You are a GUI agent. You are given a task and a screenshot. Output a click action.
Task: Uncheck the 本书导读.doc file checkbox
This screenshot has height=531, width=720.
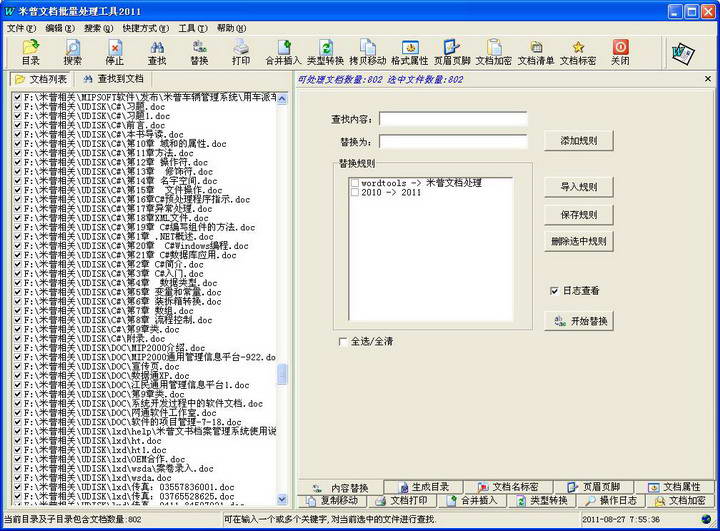pos(17,135)
